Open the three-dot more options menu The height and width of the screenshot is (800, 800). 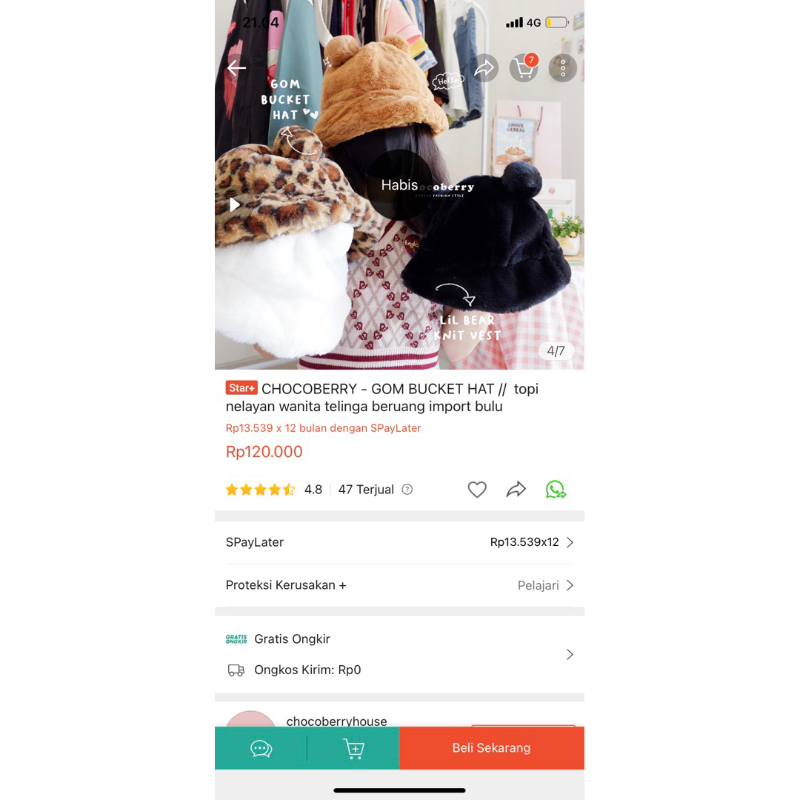(563, 67)
